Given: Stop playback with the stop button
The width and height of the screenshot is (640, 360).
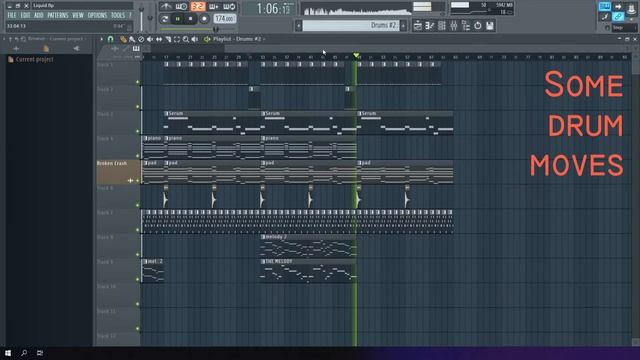Looking at the screenshot, I should click(191, 19).
